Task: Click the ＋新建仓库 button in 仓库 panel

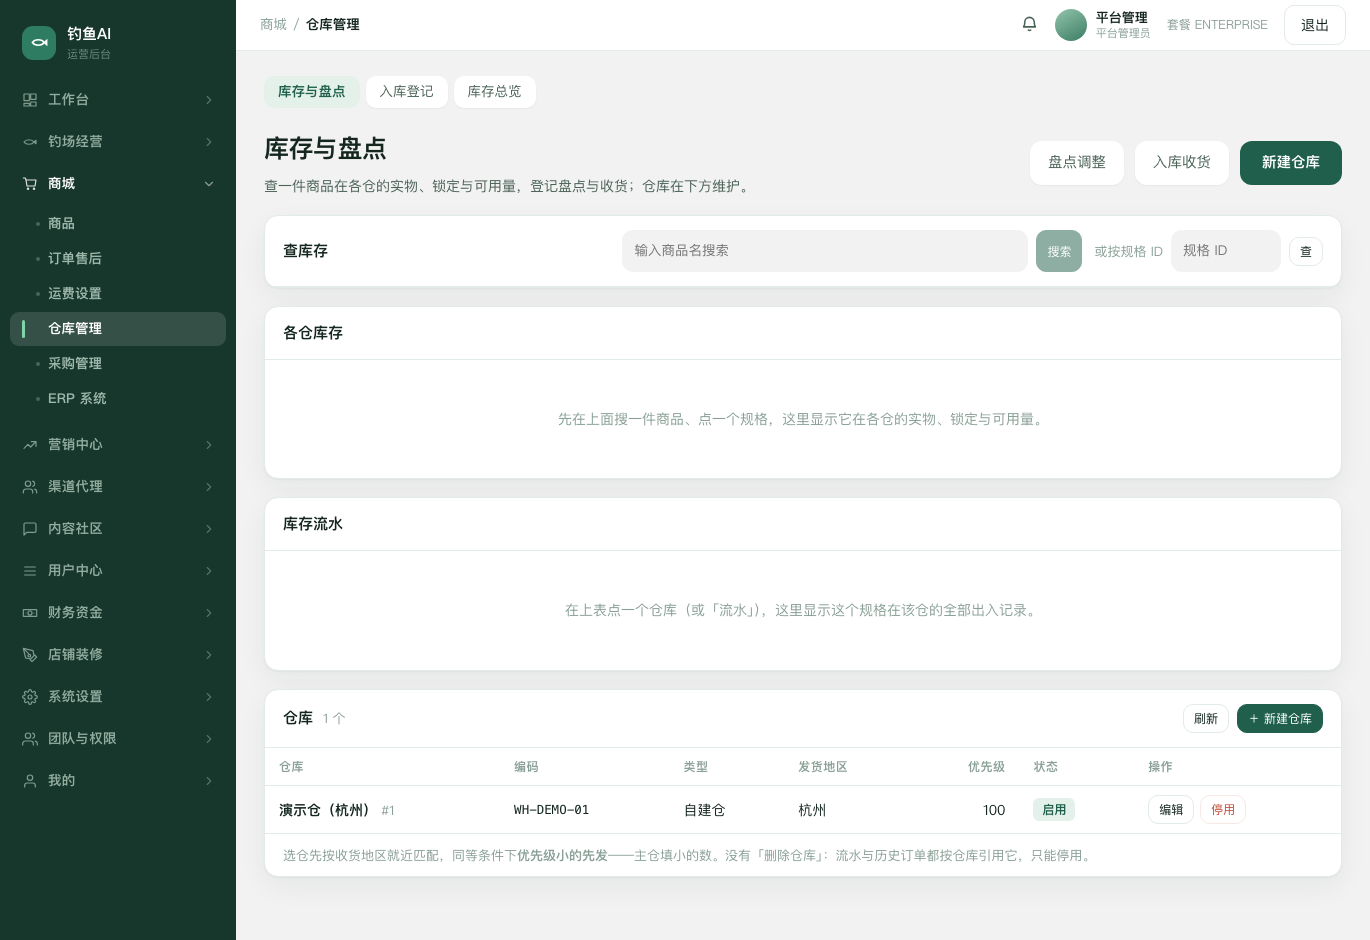Action: [1280, 719]
